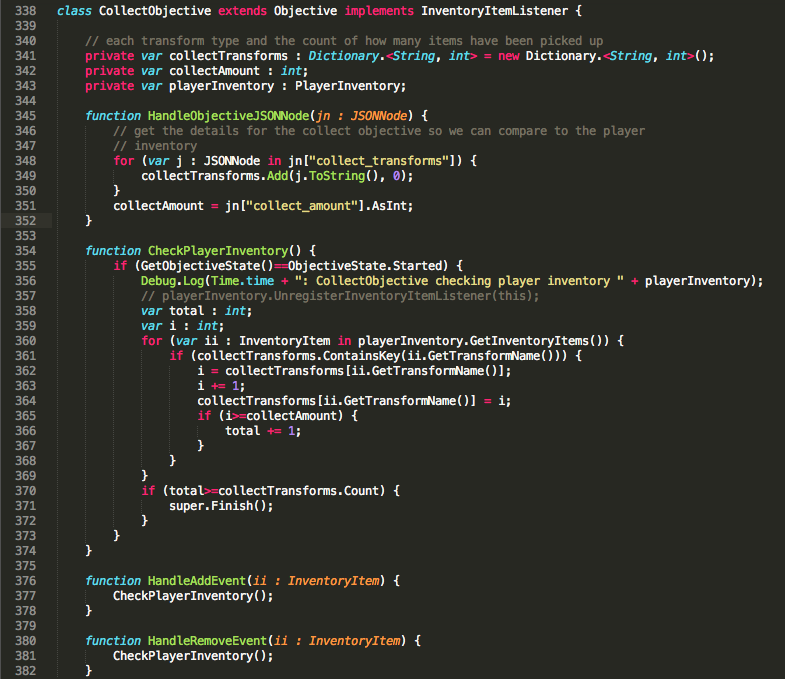Click 'GetObjectiveState()' on line 355
The height and width of the screenshot is (679, 785).
(207, 266)
